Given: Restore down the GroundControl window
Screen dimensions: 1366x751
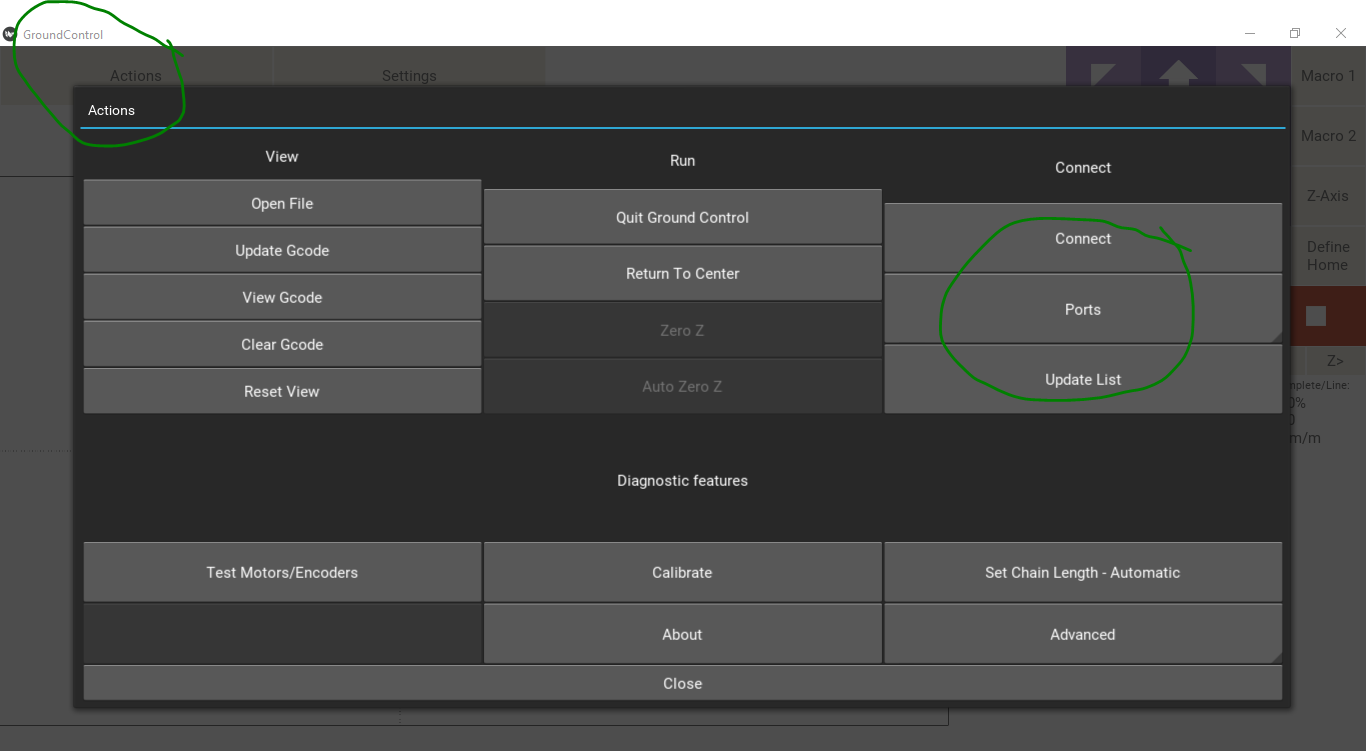Looking at the screenshot, I should point(1295,33).
